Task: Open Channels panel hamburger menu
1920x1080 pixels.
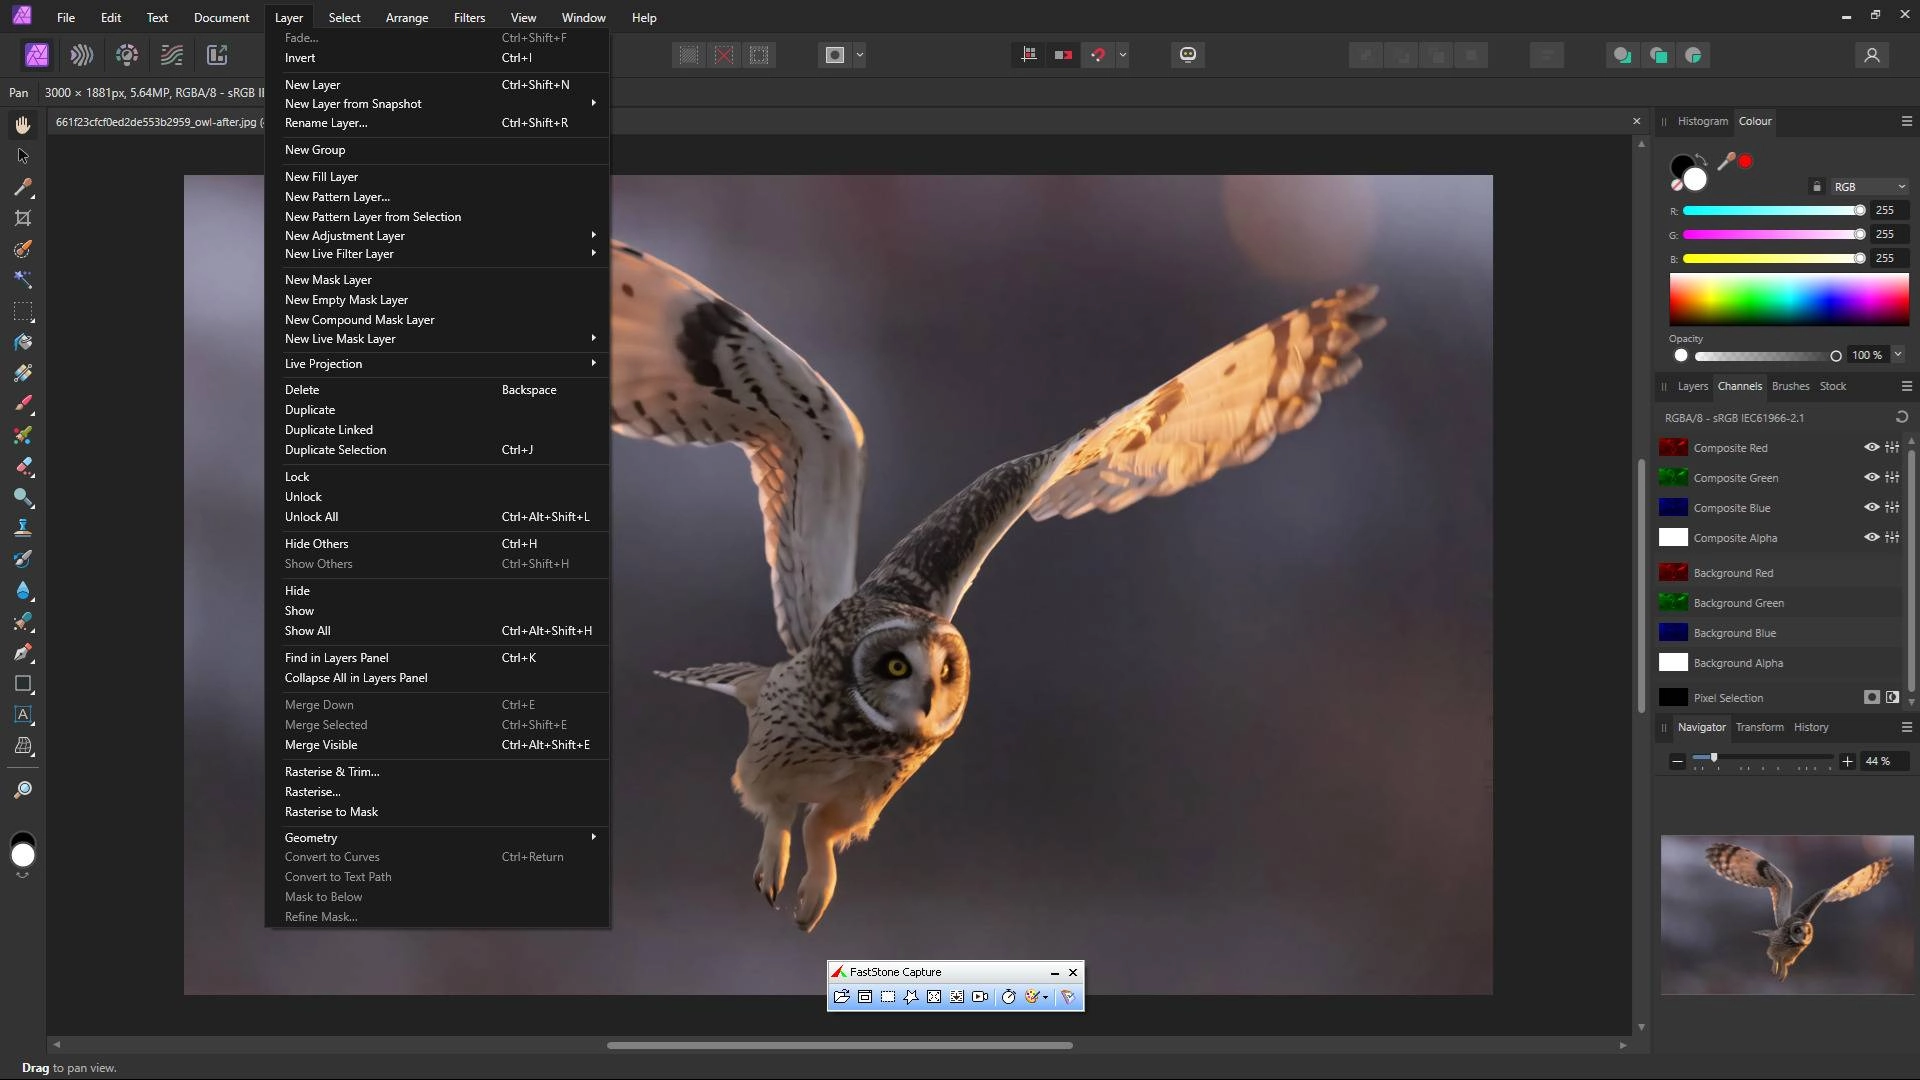Action: point(1906,386)
